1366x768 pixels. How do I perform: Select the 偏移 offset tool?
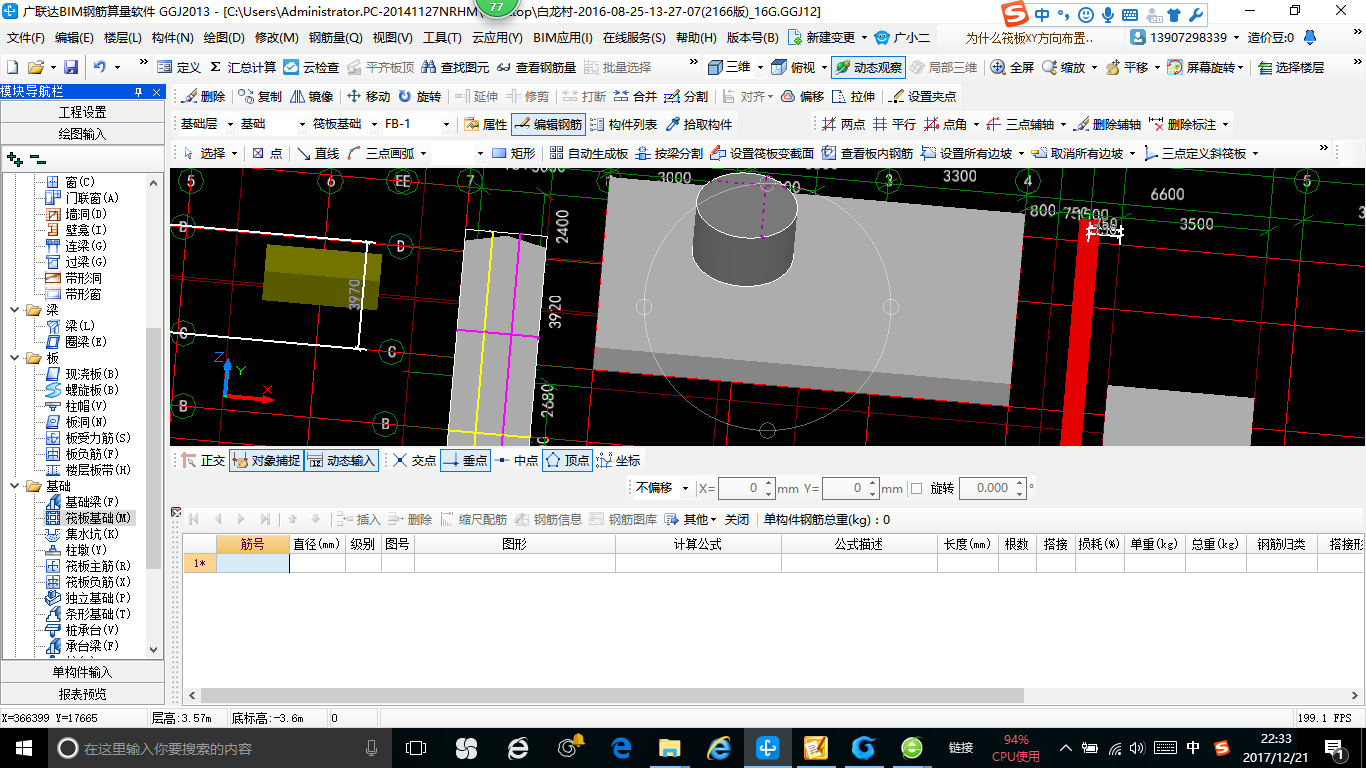[x=802, y=96]
